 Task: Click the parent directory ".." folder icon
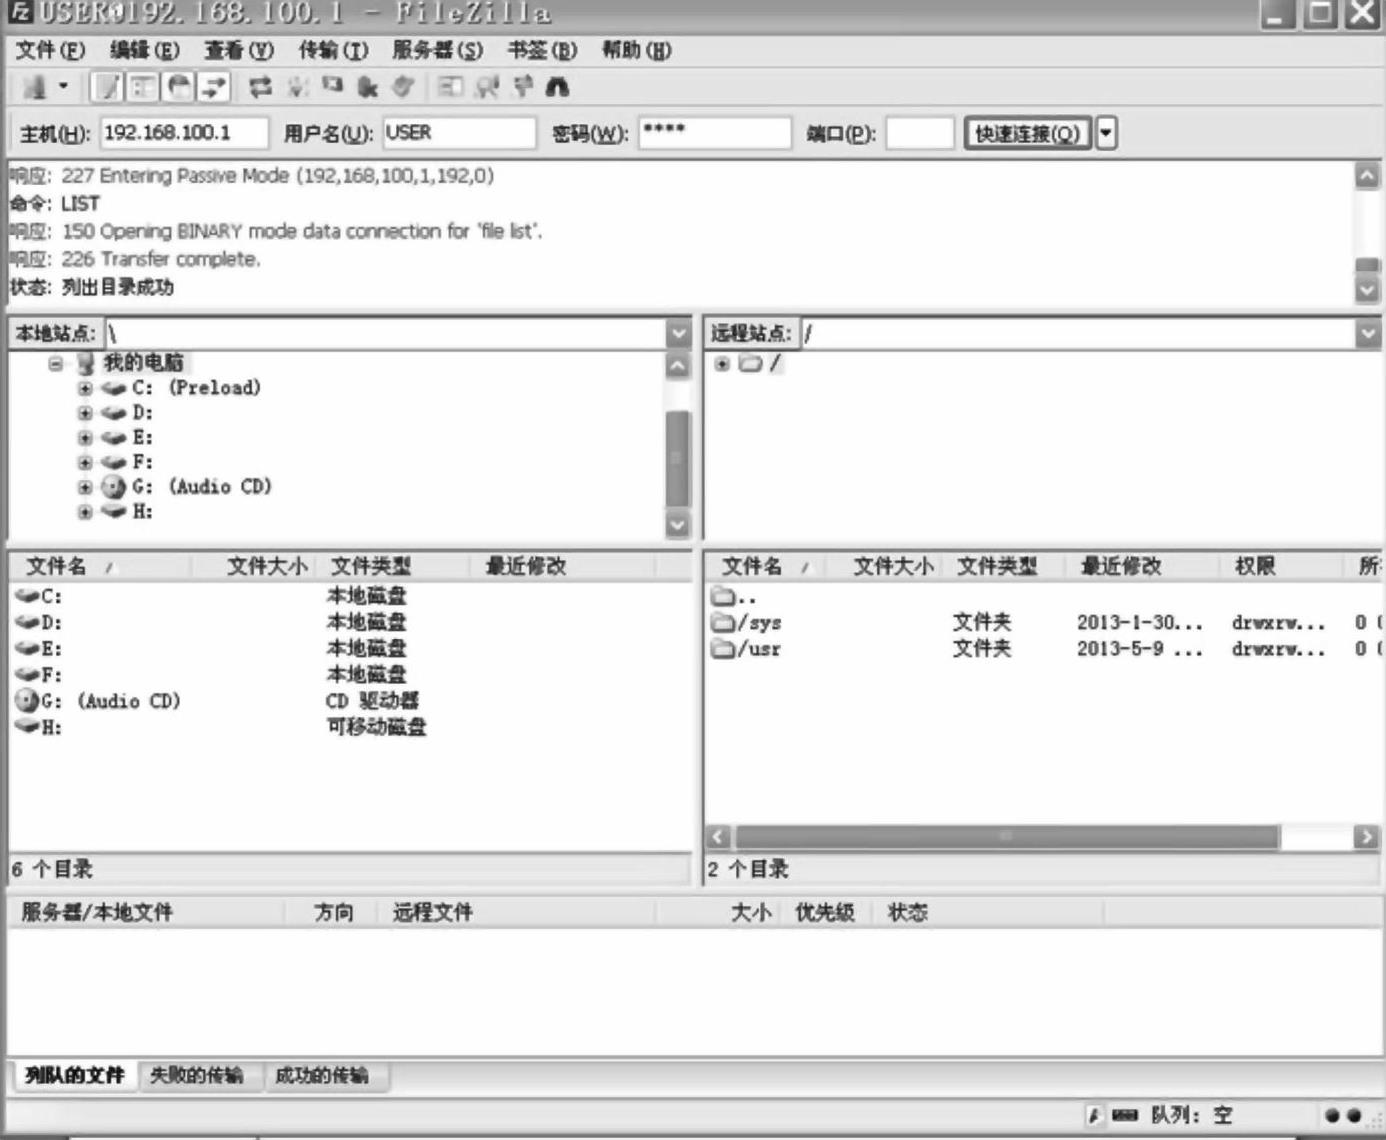coord(722,596)
